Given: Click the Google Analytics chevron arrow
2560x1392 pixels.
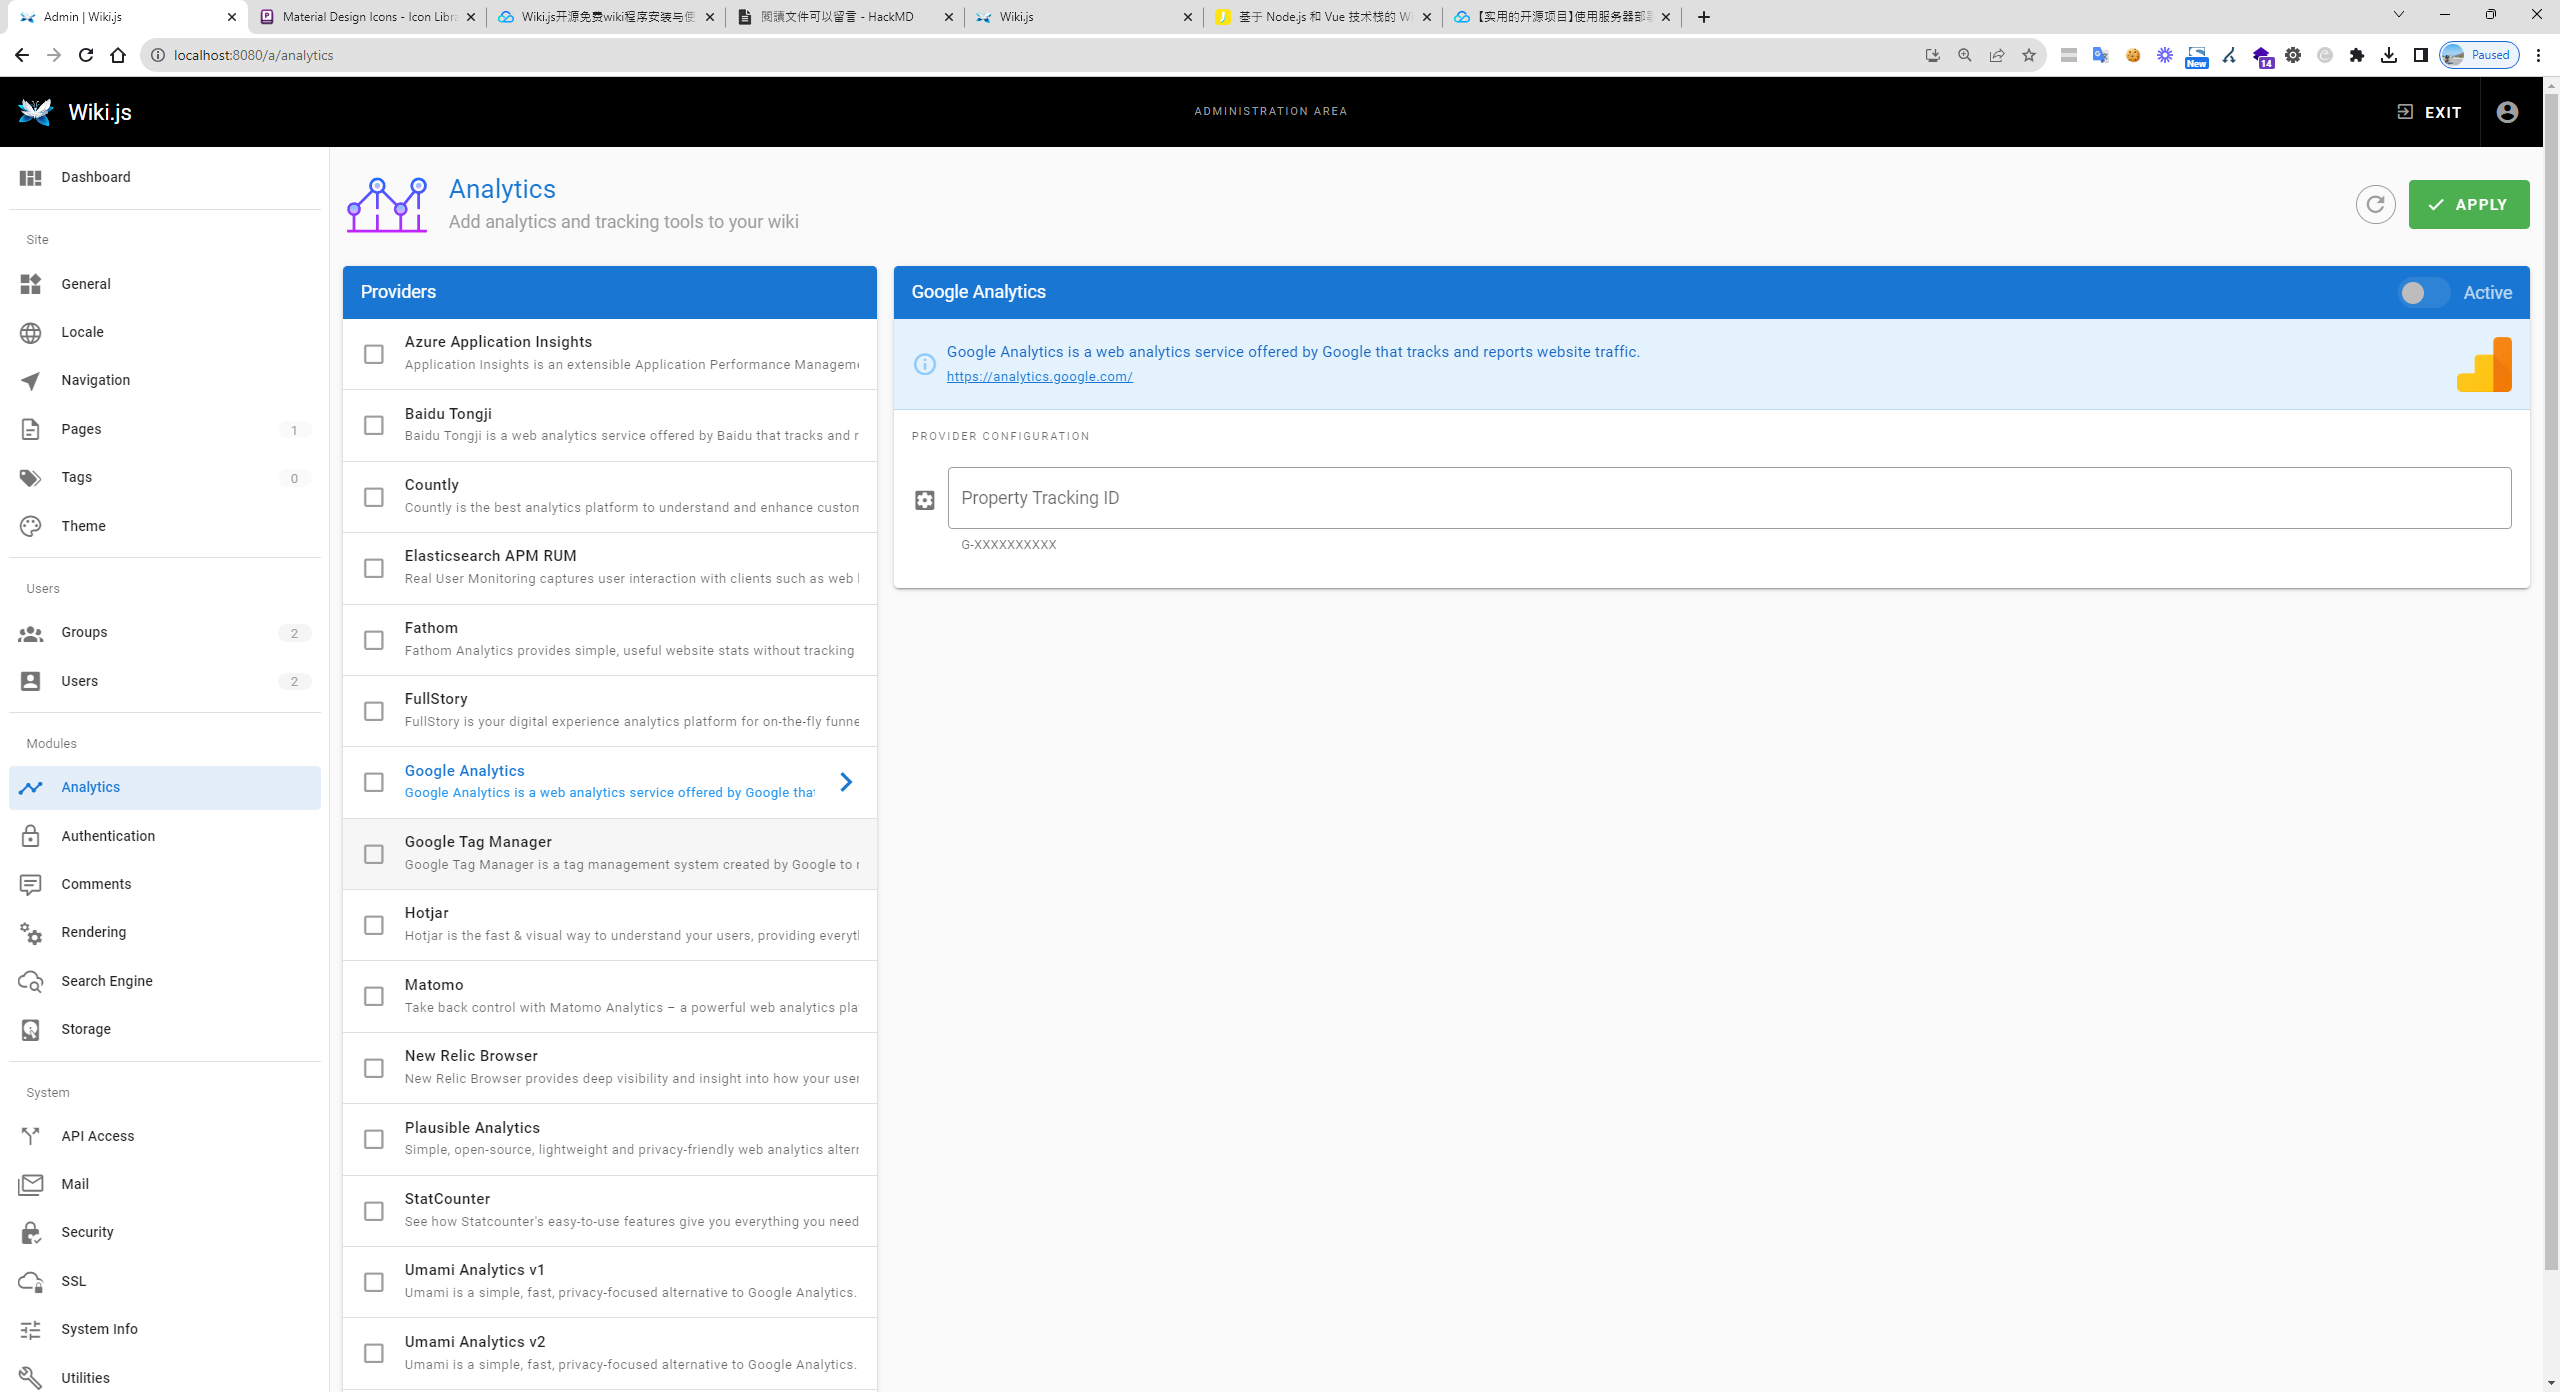Looking at the screenshot, I should point(846,782).
